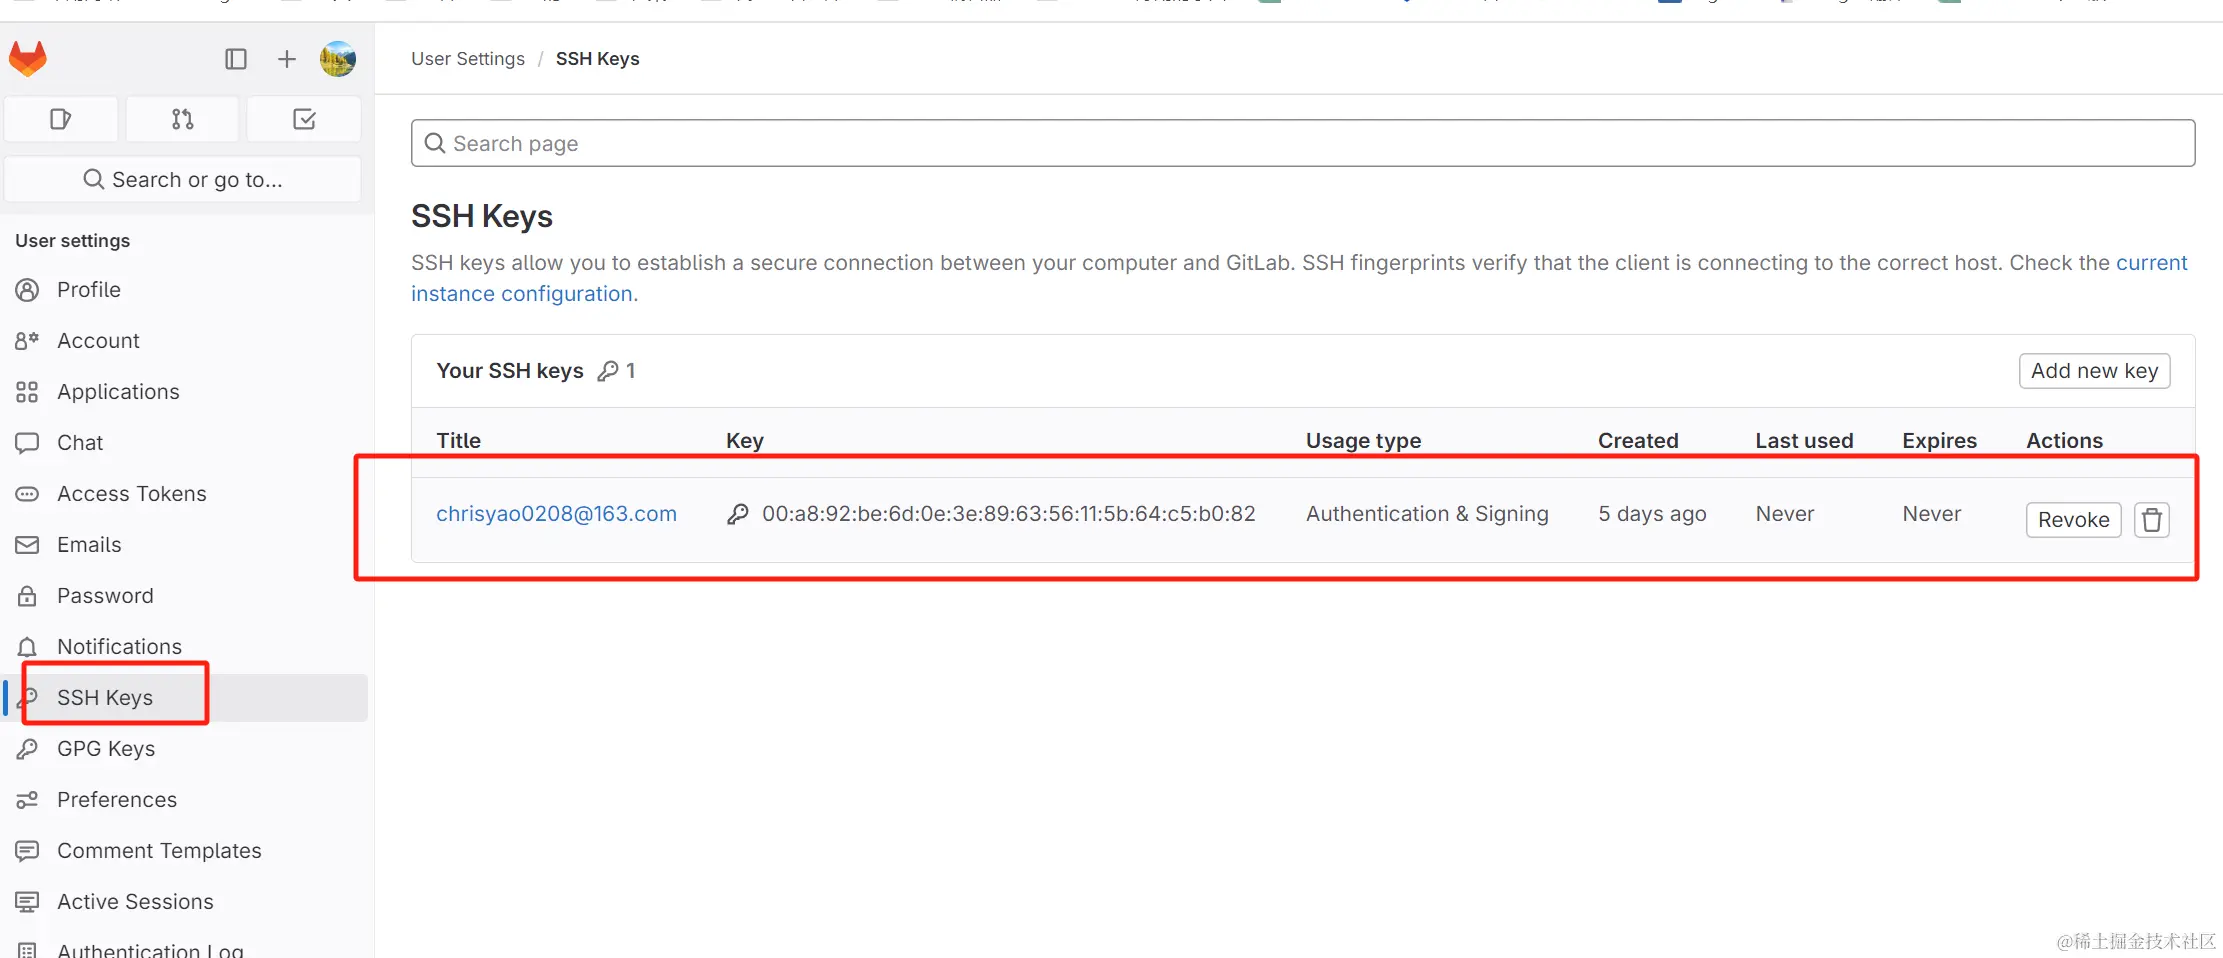
Task: Click the Account icon in sidebar
Action: tap(27, 341)
